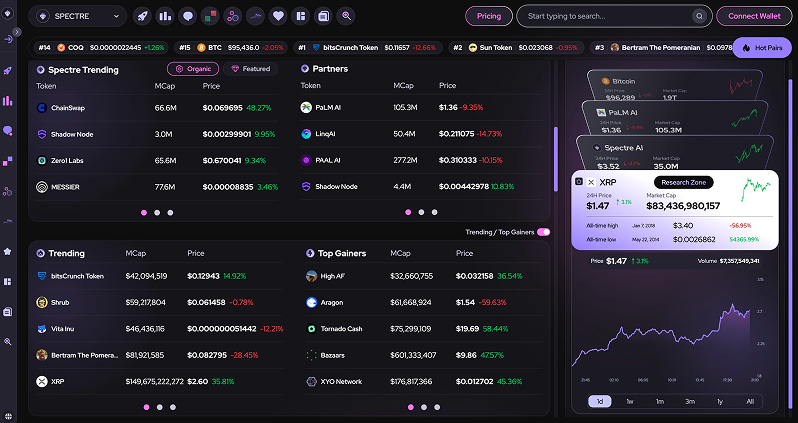The height and width of the screenshot is (423, 798).
Task: Open XYO Network row in Top Gainers
Action: point(424,381)
